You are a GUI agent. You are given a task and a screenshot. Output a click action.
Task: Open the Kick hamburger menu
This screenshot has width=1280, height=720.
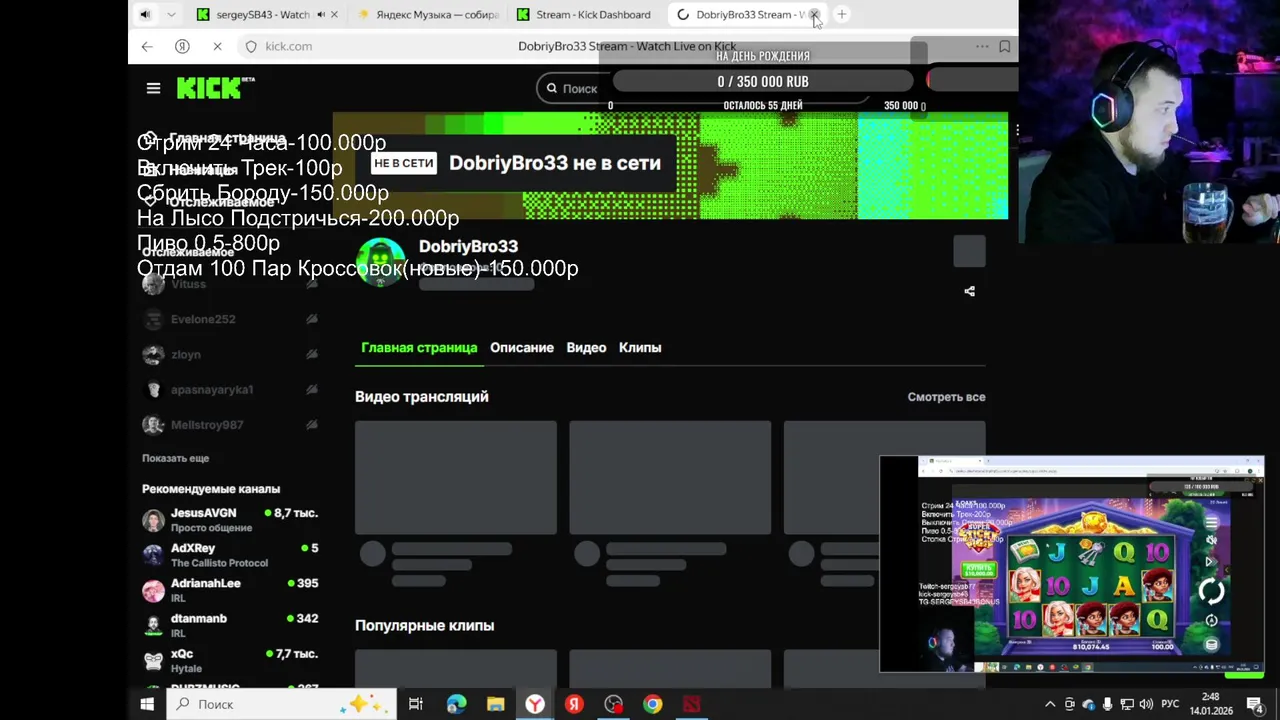[x=153, y=88]
